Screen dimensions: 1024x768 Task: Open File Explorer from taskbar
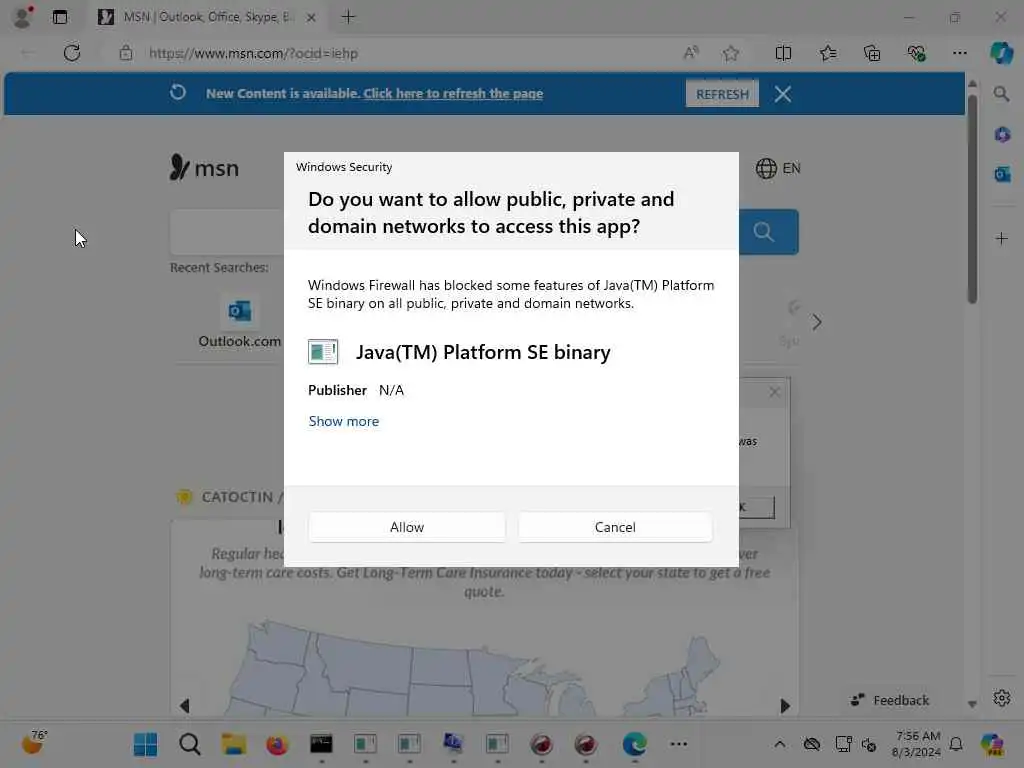234,744
